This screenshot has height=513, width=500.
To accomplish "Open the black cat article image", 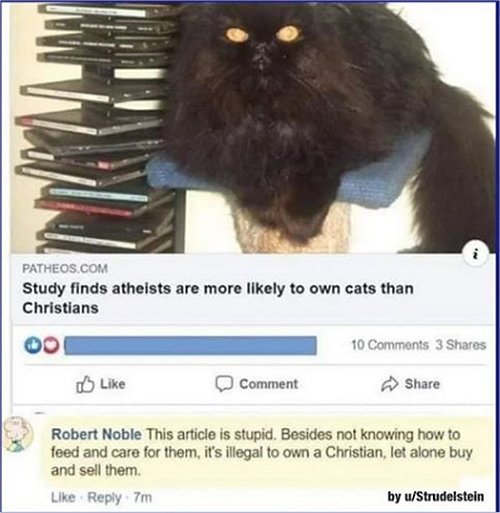I will [253, 128].
